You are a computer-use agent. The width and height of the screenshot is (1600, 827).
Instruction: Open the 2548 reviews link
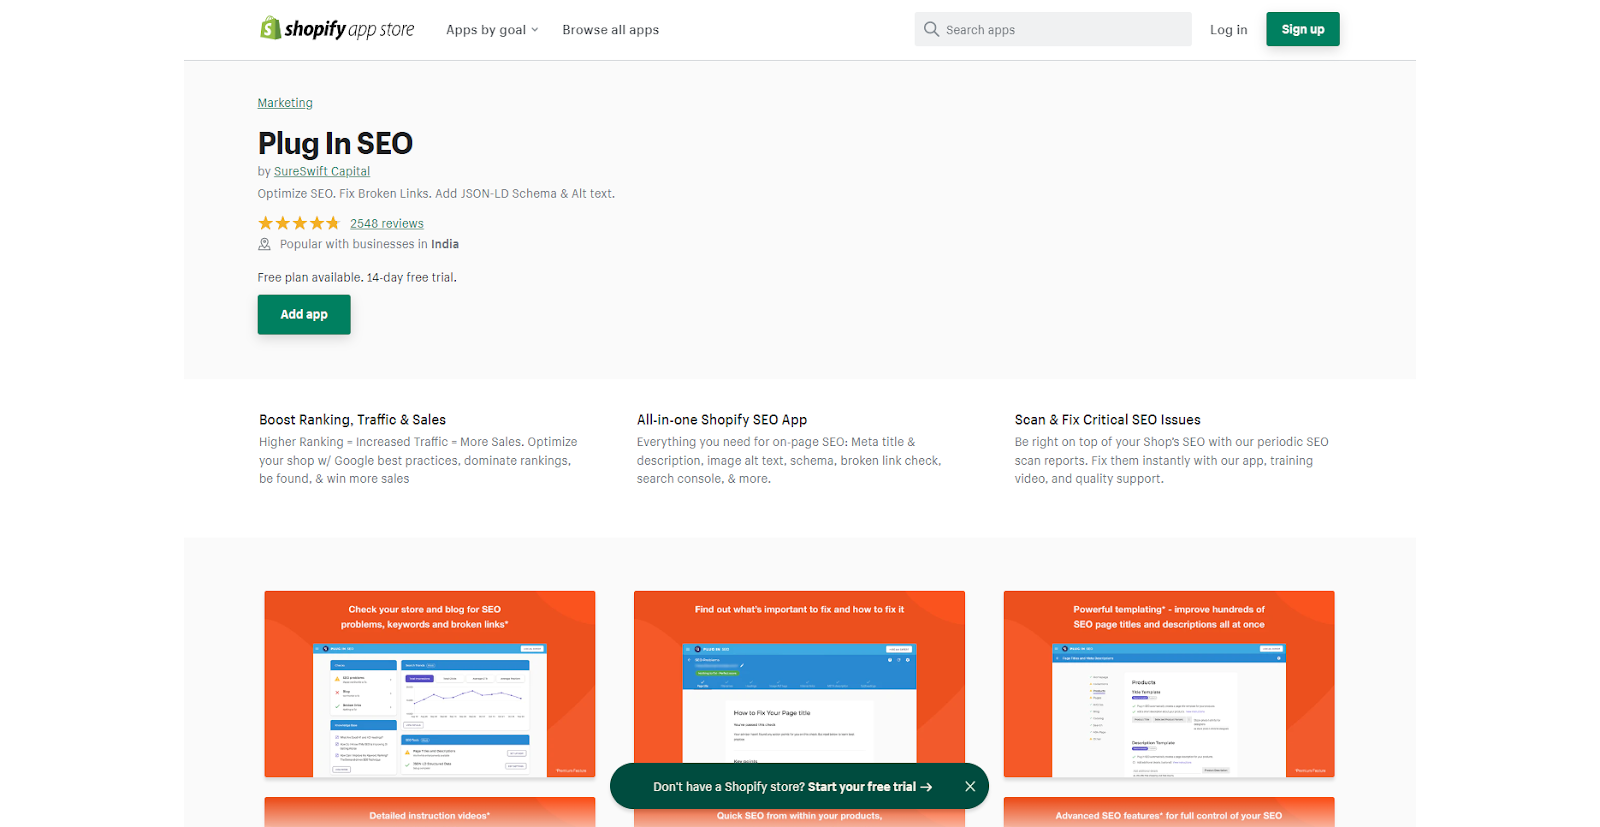click(x=387, y=224)
